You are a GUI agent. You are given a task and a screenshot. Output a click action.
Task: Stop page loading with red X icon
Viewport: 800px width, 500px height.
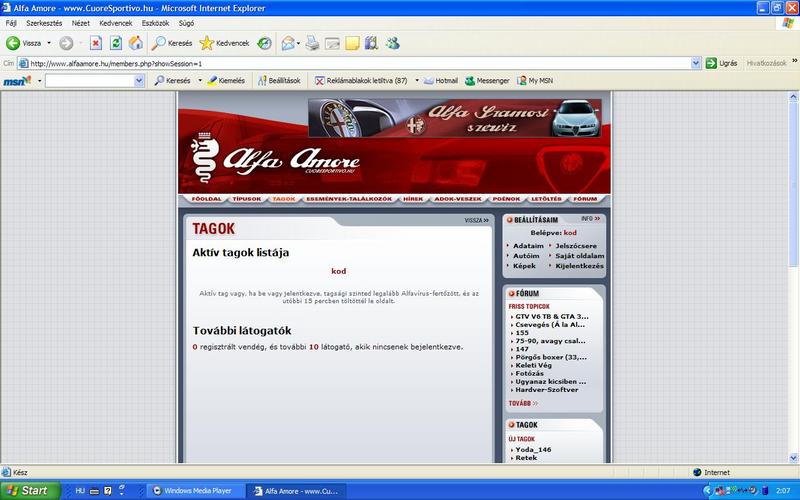[x=96, y=43]
